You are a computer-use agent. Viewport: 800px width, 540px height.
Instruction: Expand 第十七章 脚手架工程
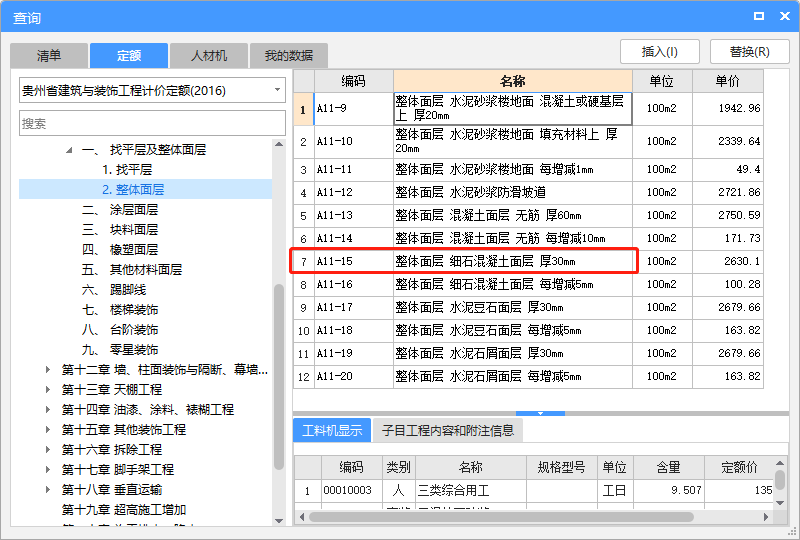point(48,470)
